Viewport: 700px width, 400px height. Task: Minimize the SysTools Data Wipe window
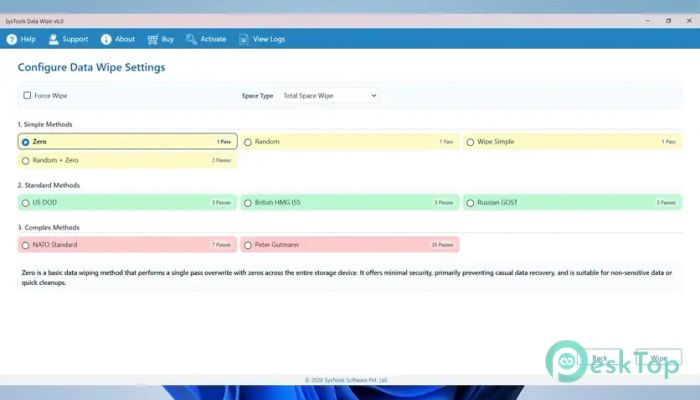click(648, 21)
